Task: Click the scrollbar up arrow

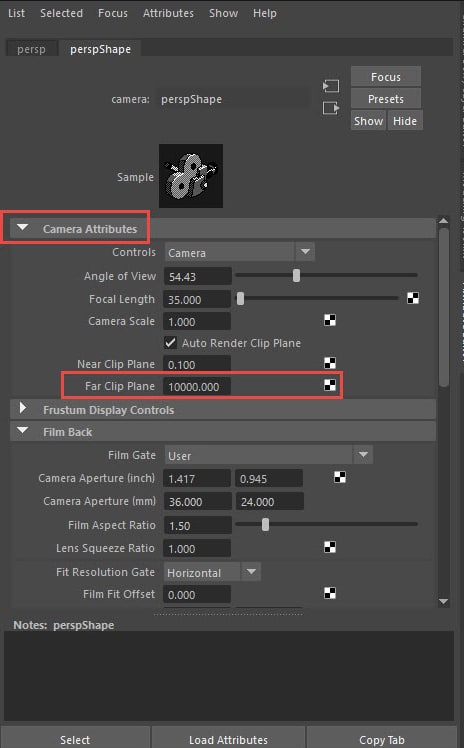Action: click(x=443, y=220)
